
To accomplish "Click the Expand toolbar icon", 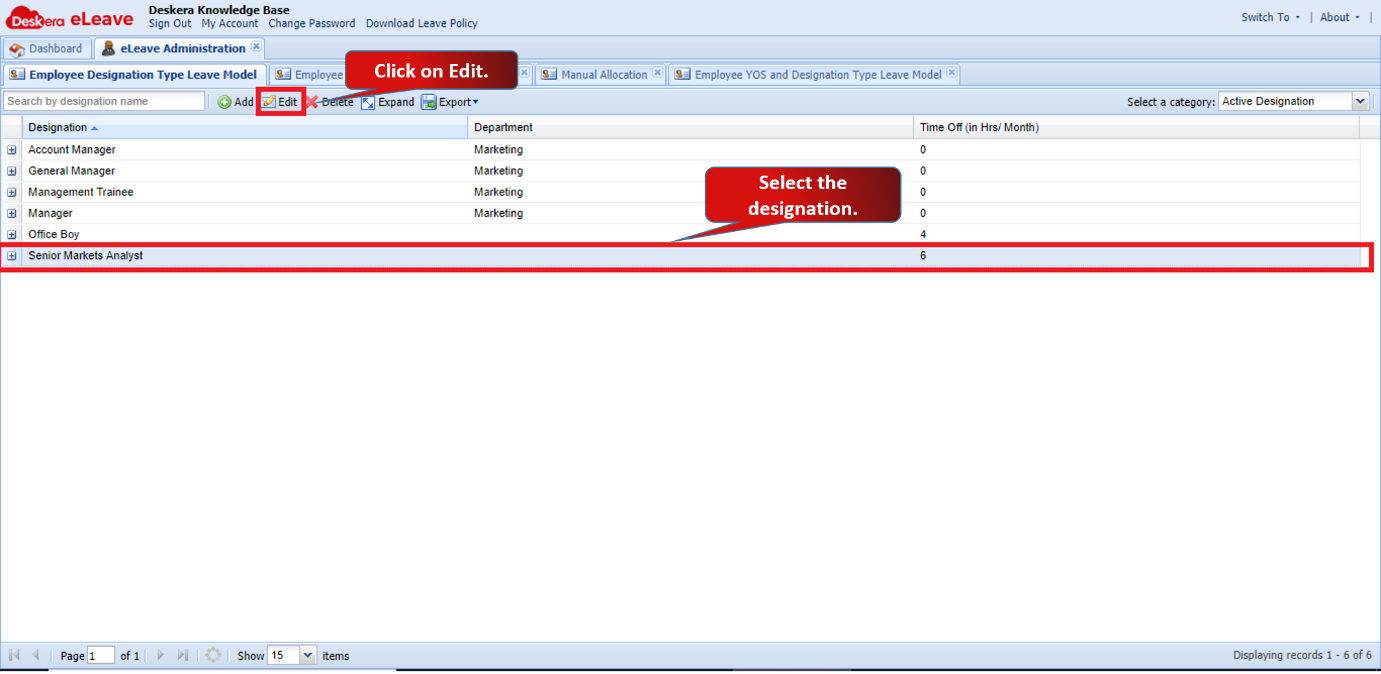I will click(368, 102).
